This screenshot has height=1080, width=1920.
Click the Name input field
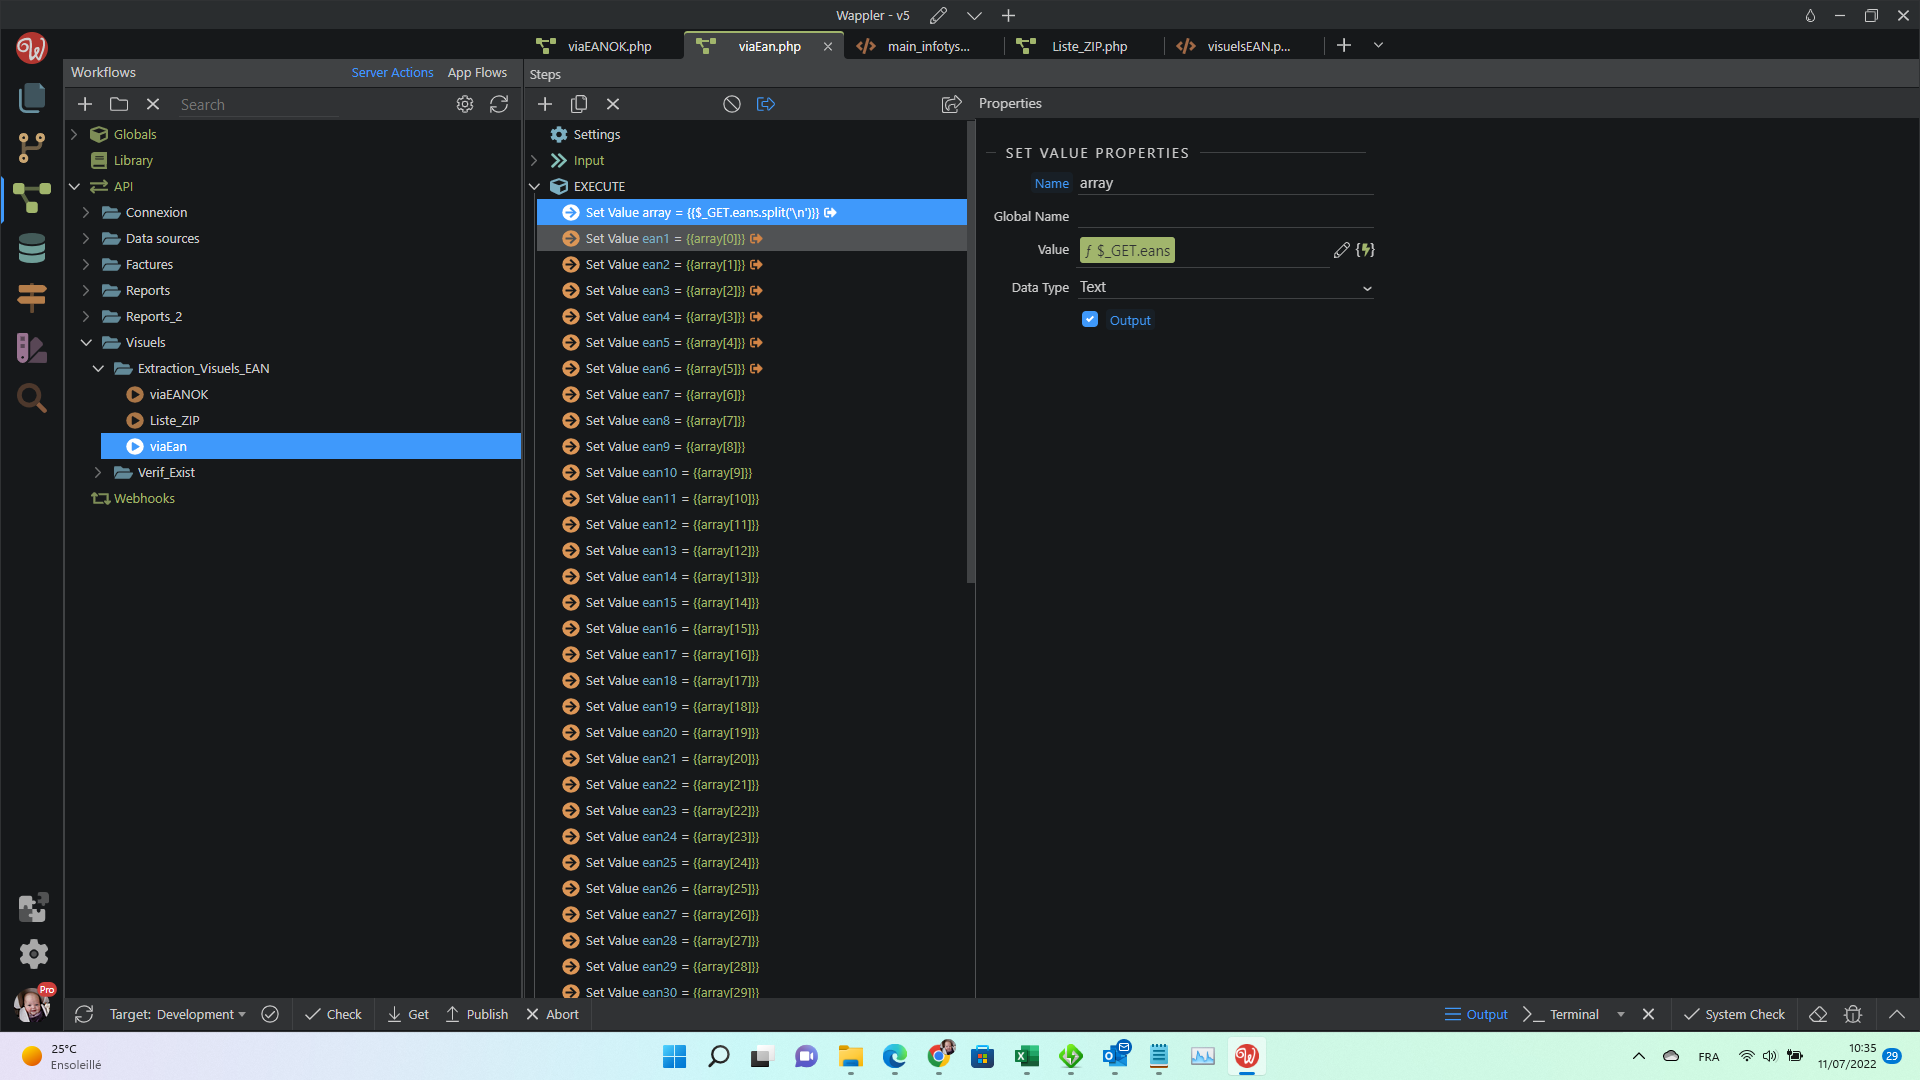click(1225, 183)
